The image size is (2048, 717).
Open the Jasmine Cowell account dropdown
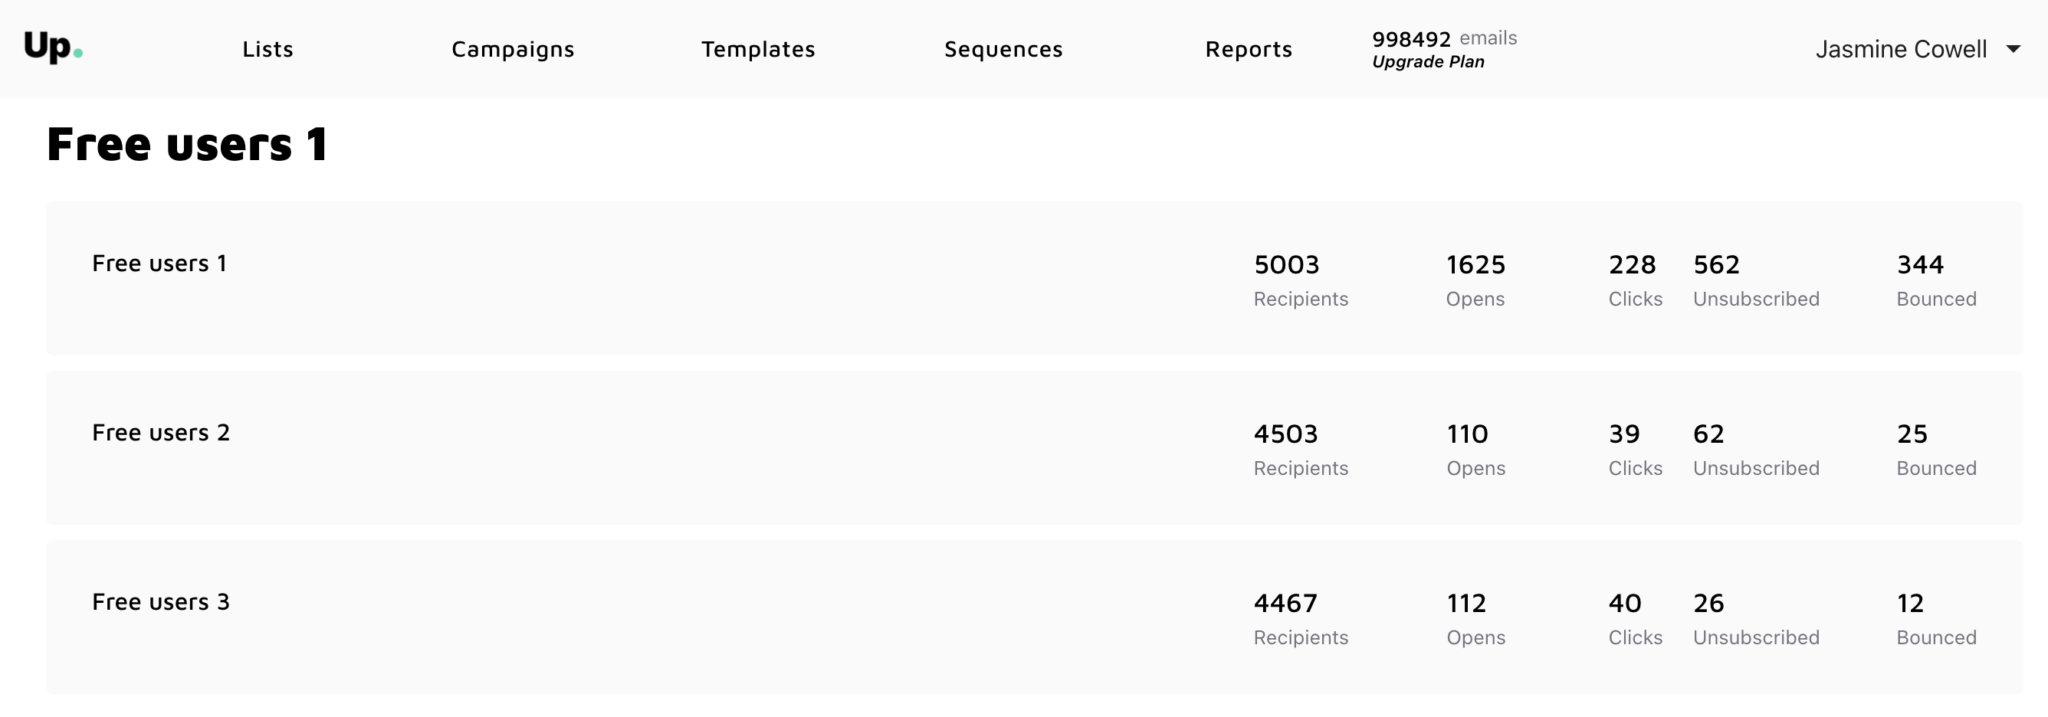pos(1918,49)
